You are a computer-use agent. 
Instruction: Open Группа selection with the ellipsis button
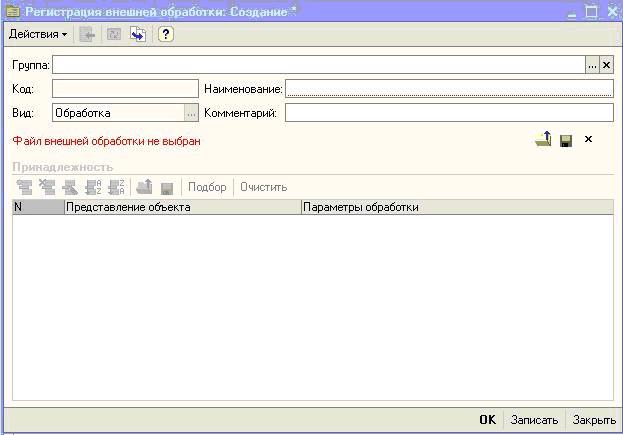592,65
